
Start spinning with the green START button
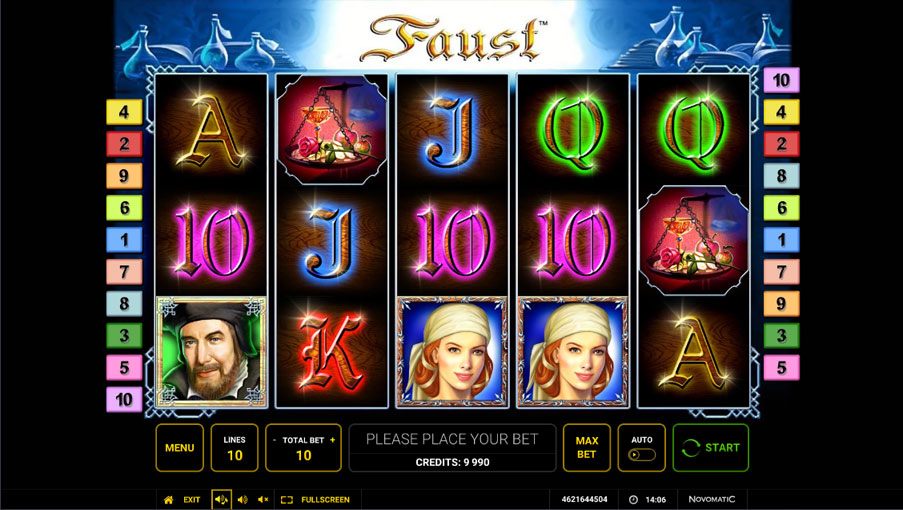click(x=711, y=447)
